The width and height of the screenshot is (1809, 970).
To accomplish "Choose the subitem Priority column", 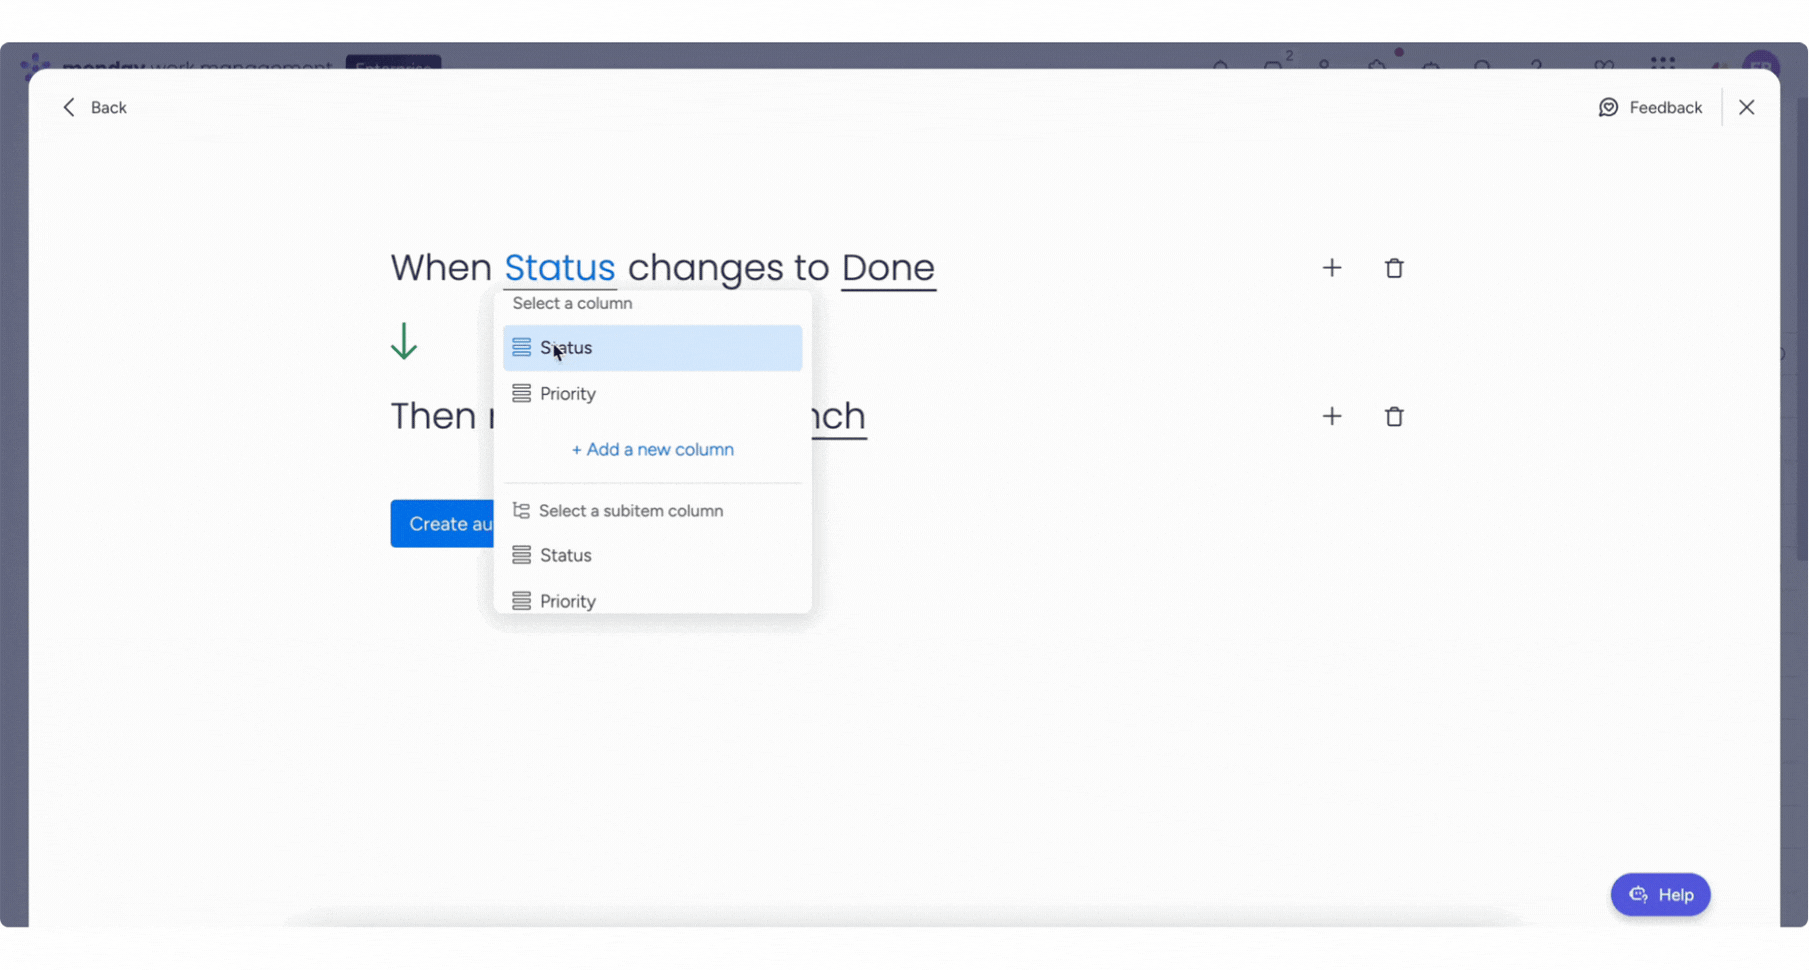I will [568, 600].
